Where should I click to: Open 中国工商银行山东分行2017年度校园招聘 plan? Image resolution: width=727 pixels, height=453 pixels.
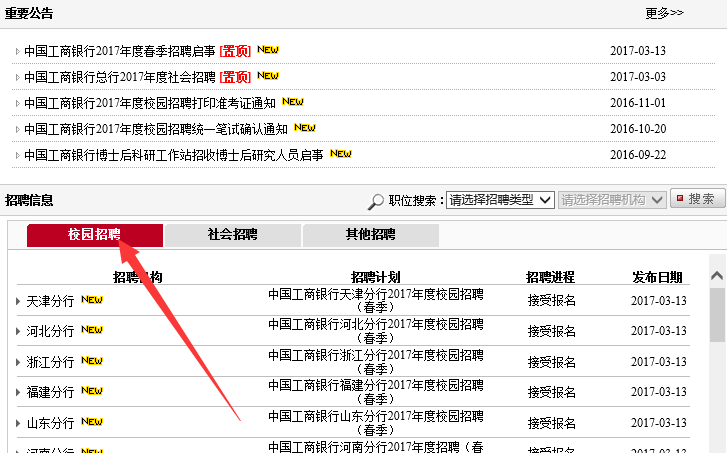click(x=376, y=423)
